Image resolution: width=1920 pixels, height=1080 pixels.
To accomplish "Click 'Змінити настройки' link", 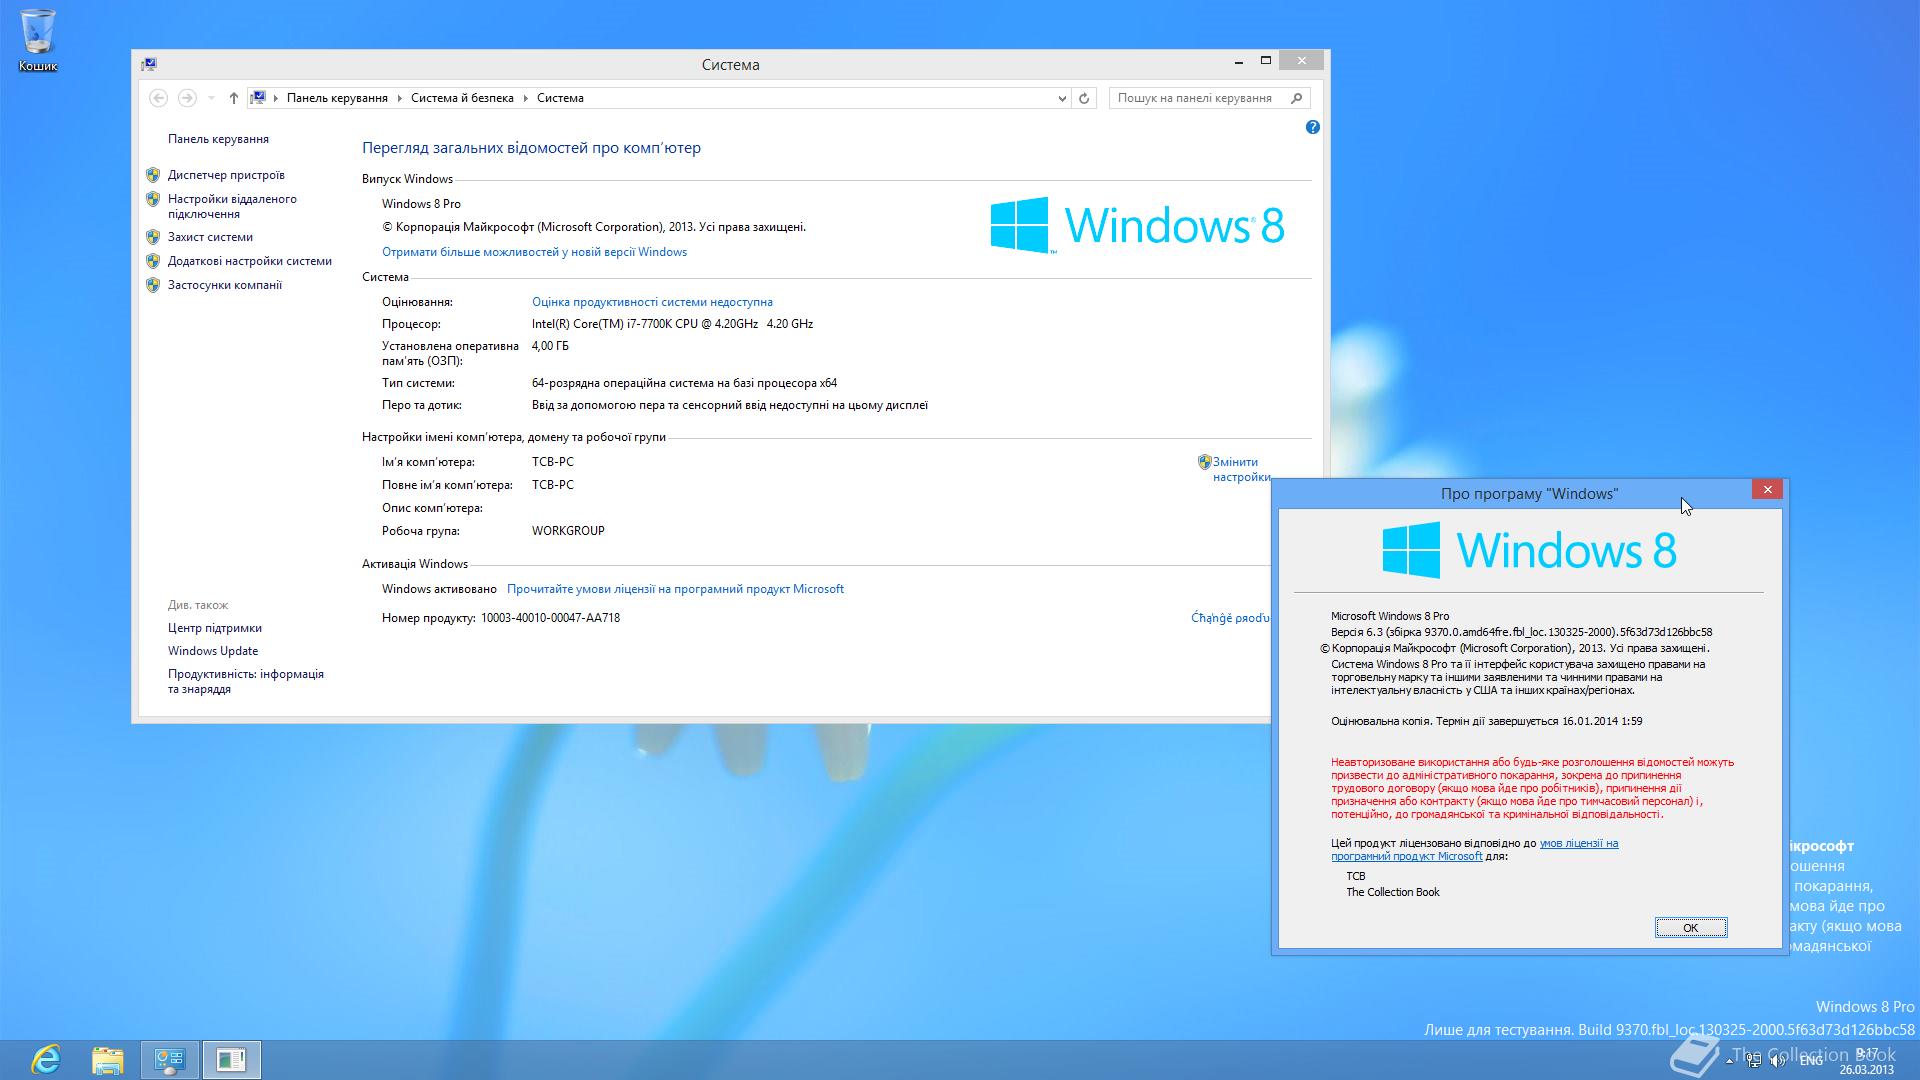I will [x=1241, y=469].
